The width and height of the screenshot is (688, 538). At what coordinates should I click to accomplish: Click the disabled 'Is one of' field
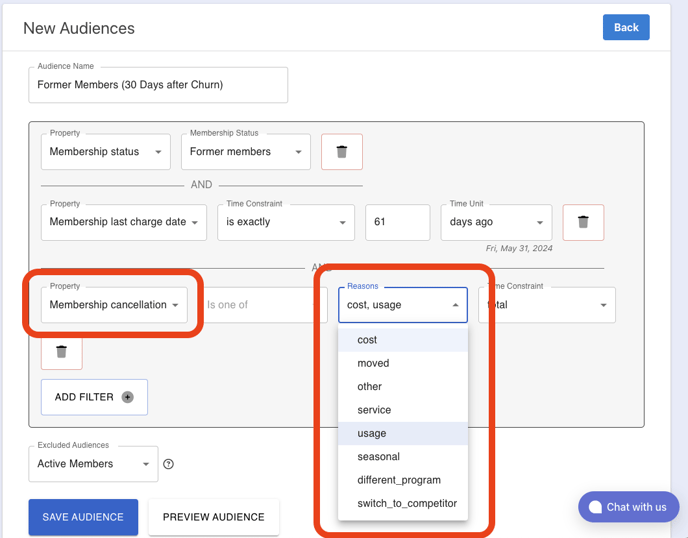(x=262, y=305)
